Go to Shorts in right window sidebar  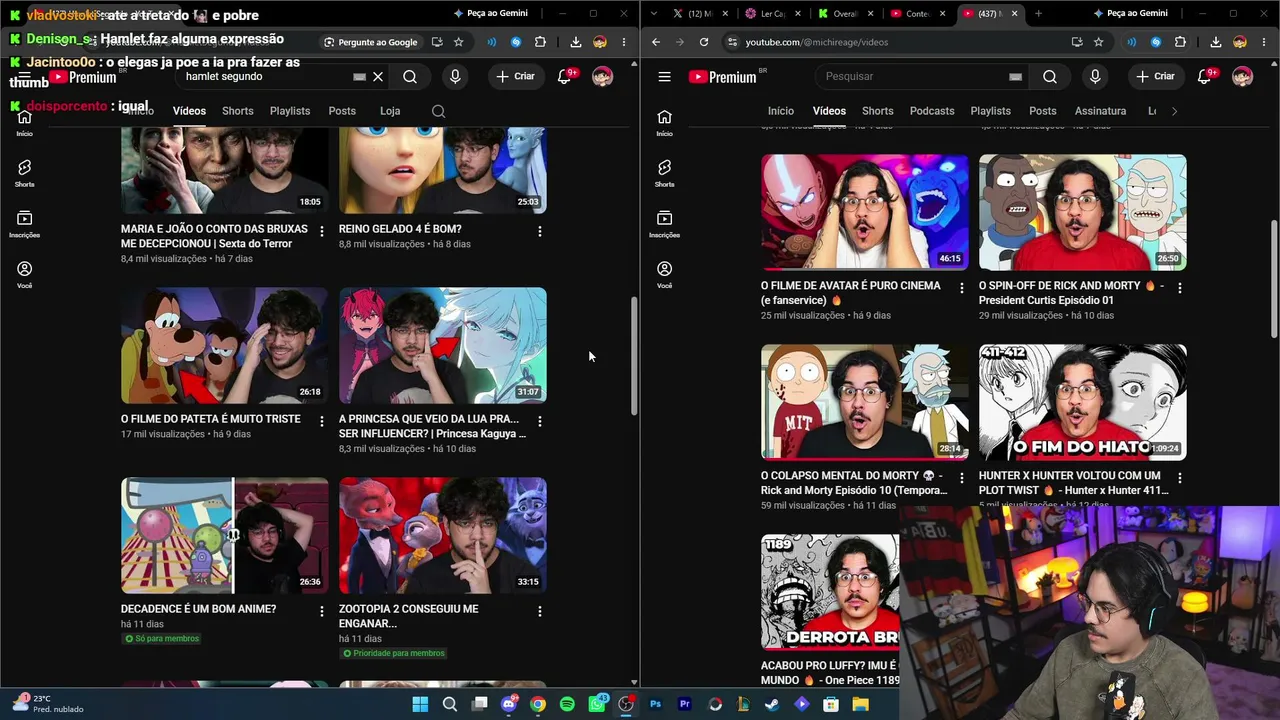664,173
